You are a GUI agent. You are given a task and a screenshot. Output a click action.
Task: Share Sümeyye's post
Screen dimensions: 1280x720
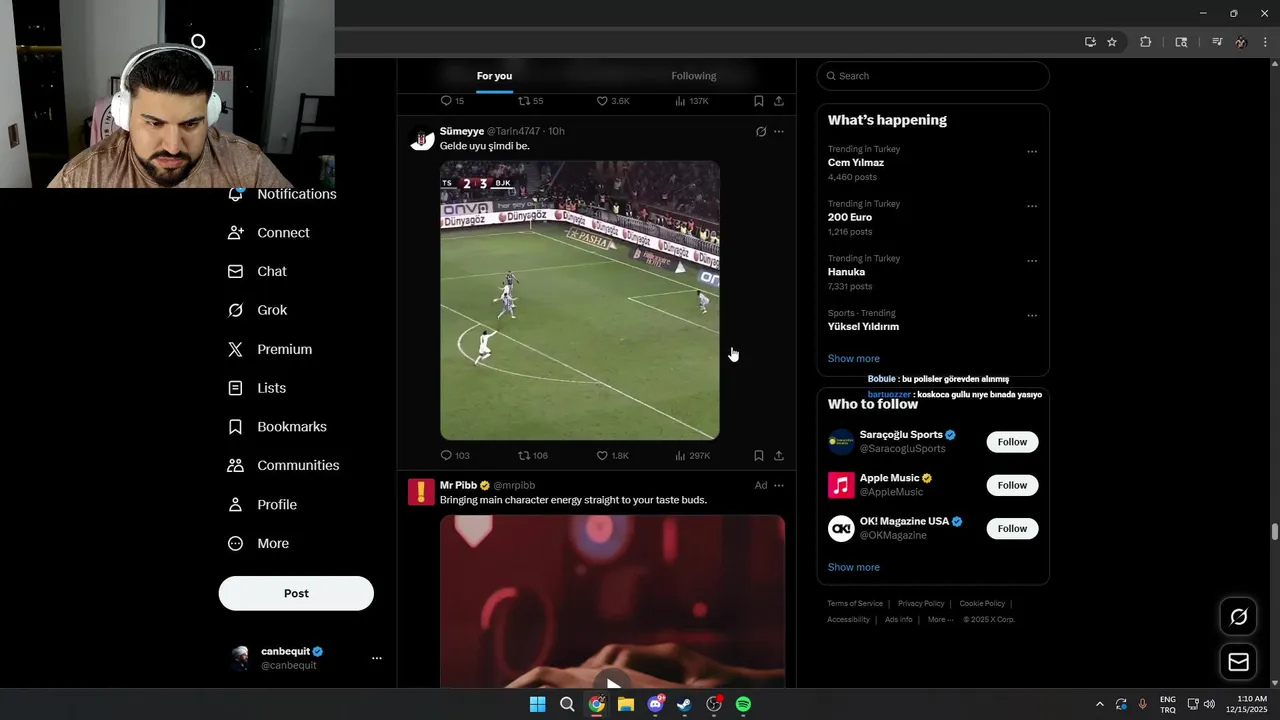pyautogui.click(x=779, y=456)
